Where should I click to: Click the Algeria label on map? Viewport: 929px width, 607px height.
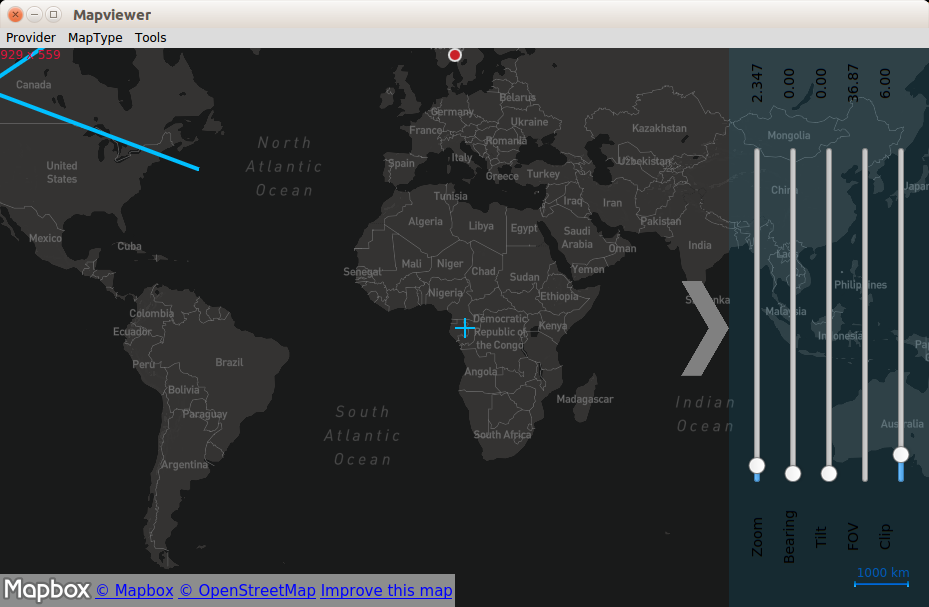click(x=425, y=221)
